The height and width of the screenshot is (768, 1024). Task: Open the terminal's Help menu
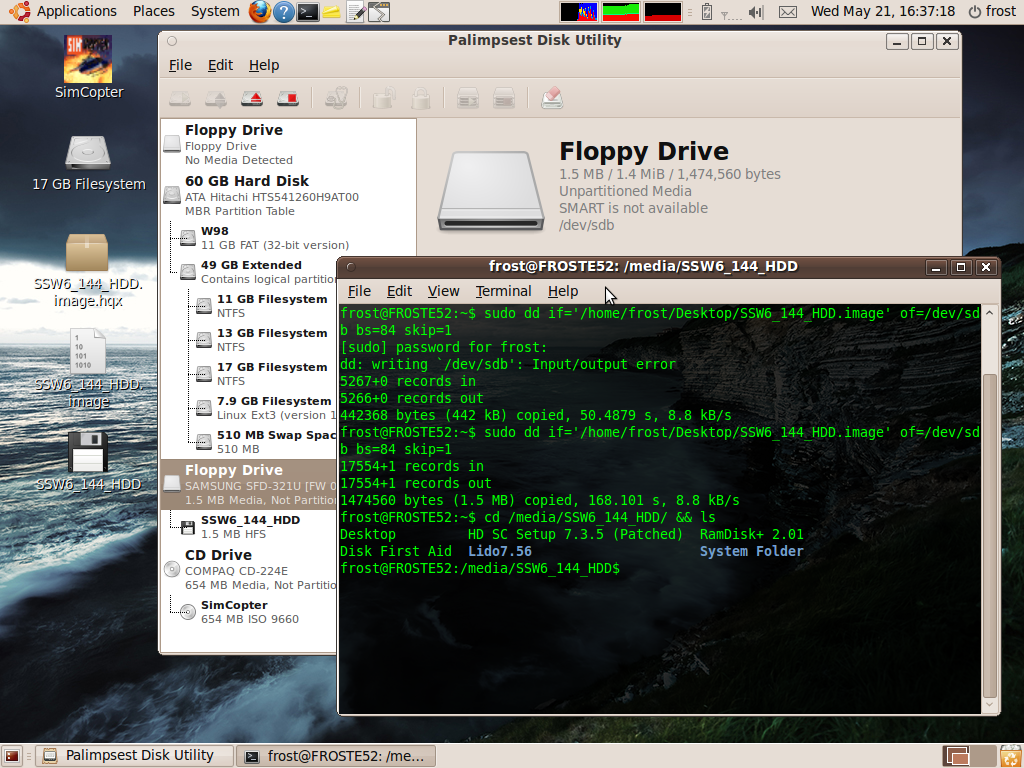(x=563, y=291)
